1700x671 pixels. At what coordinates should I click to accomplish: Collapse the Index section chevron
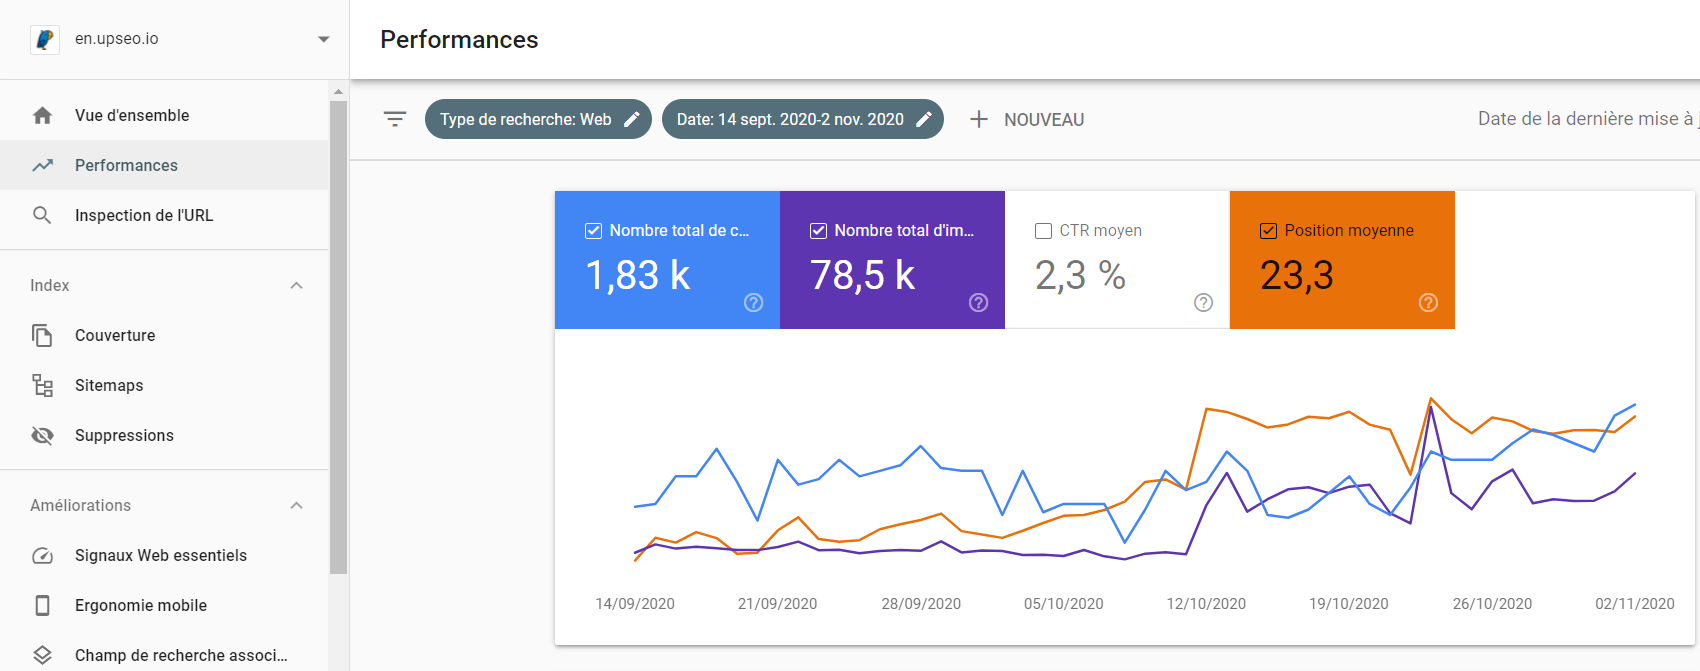coord(296,285)
